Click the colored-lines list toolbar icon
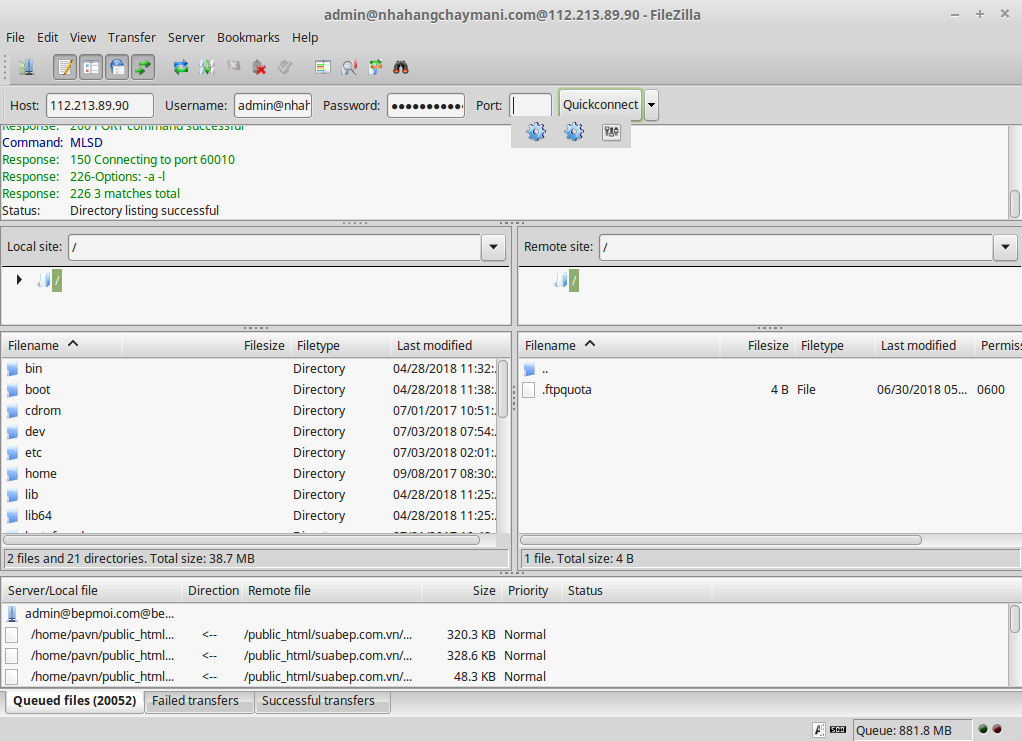Viewport: 1022px width, 741px height. coord(323,67)
